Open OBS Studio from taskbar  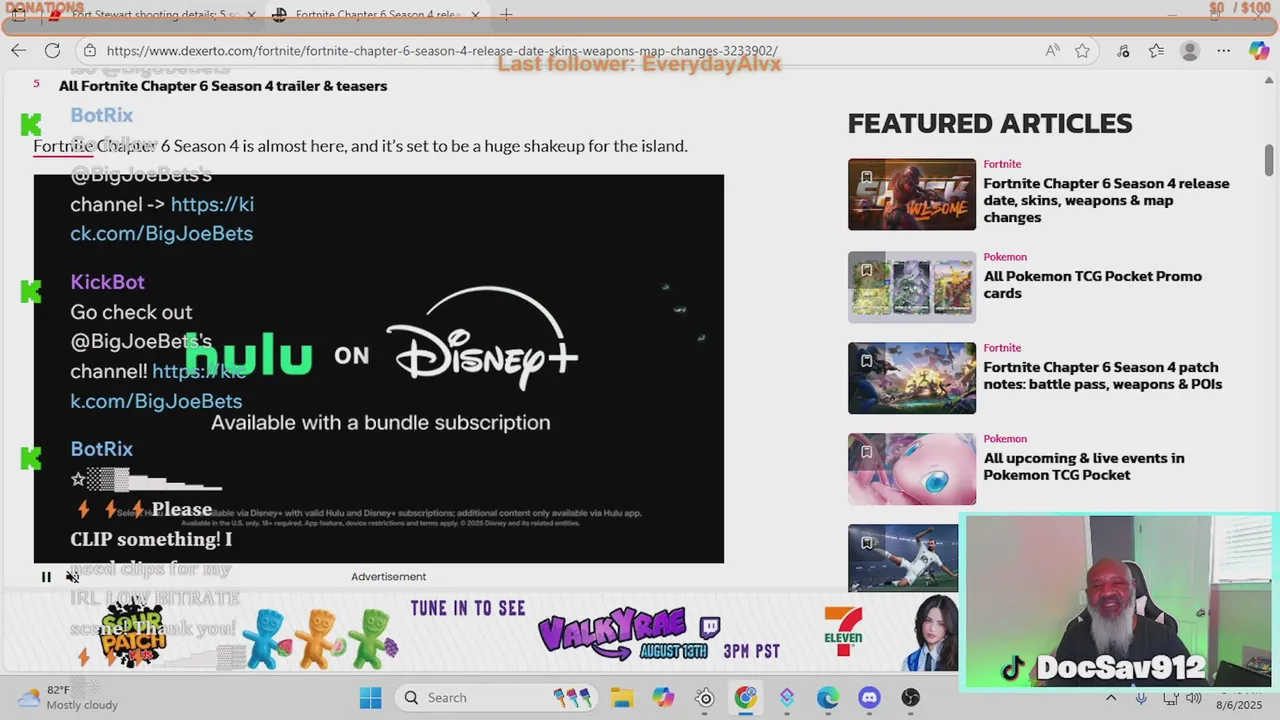click(910, 698)
